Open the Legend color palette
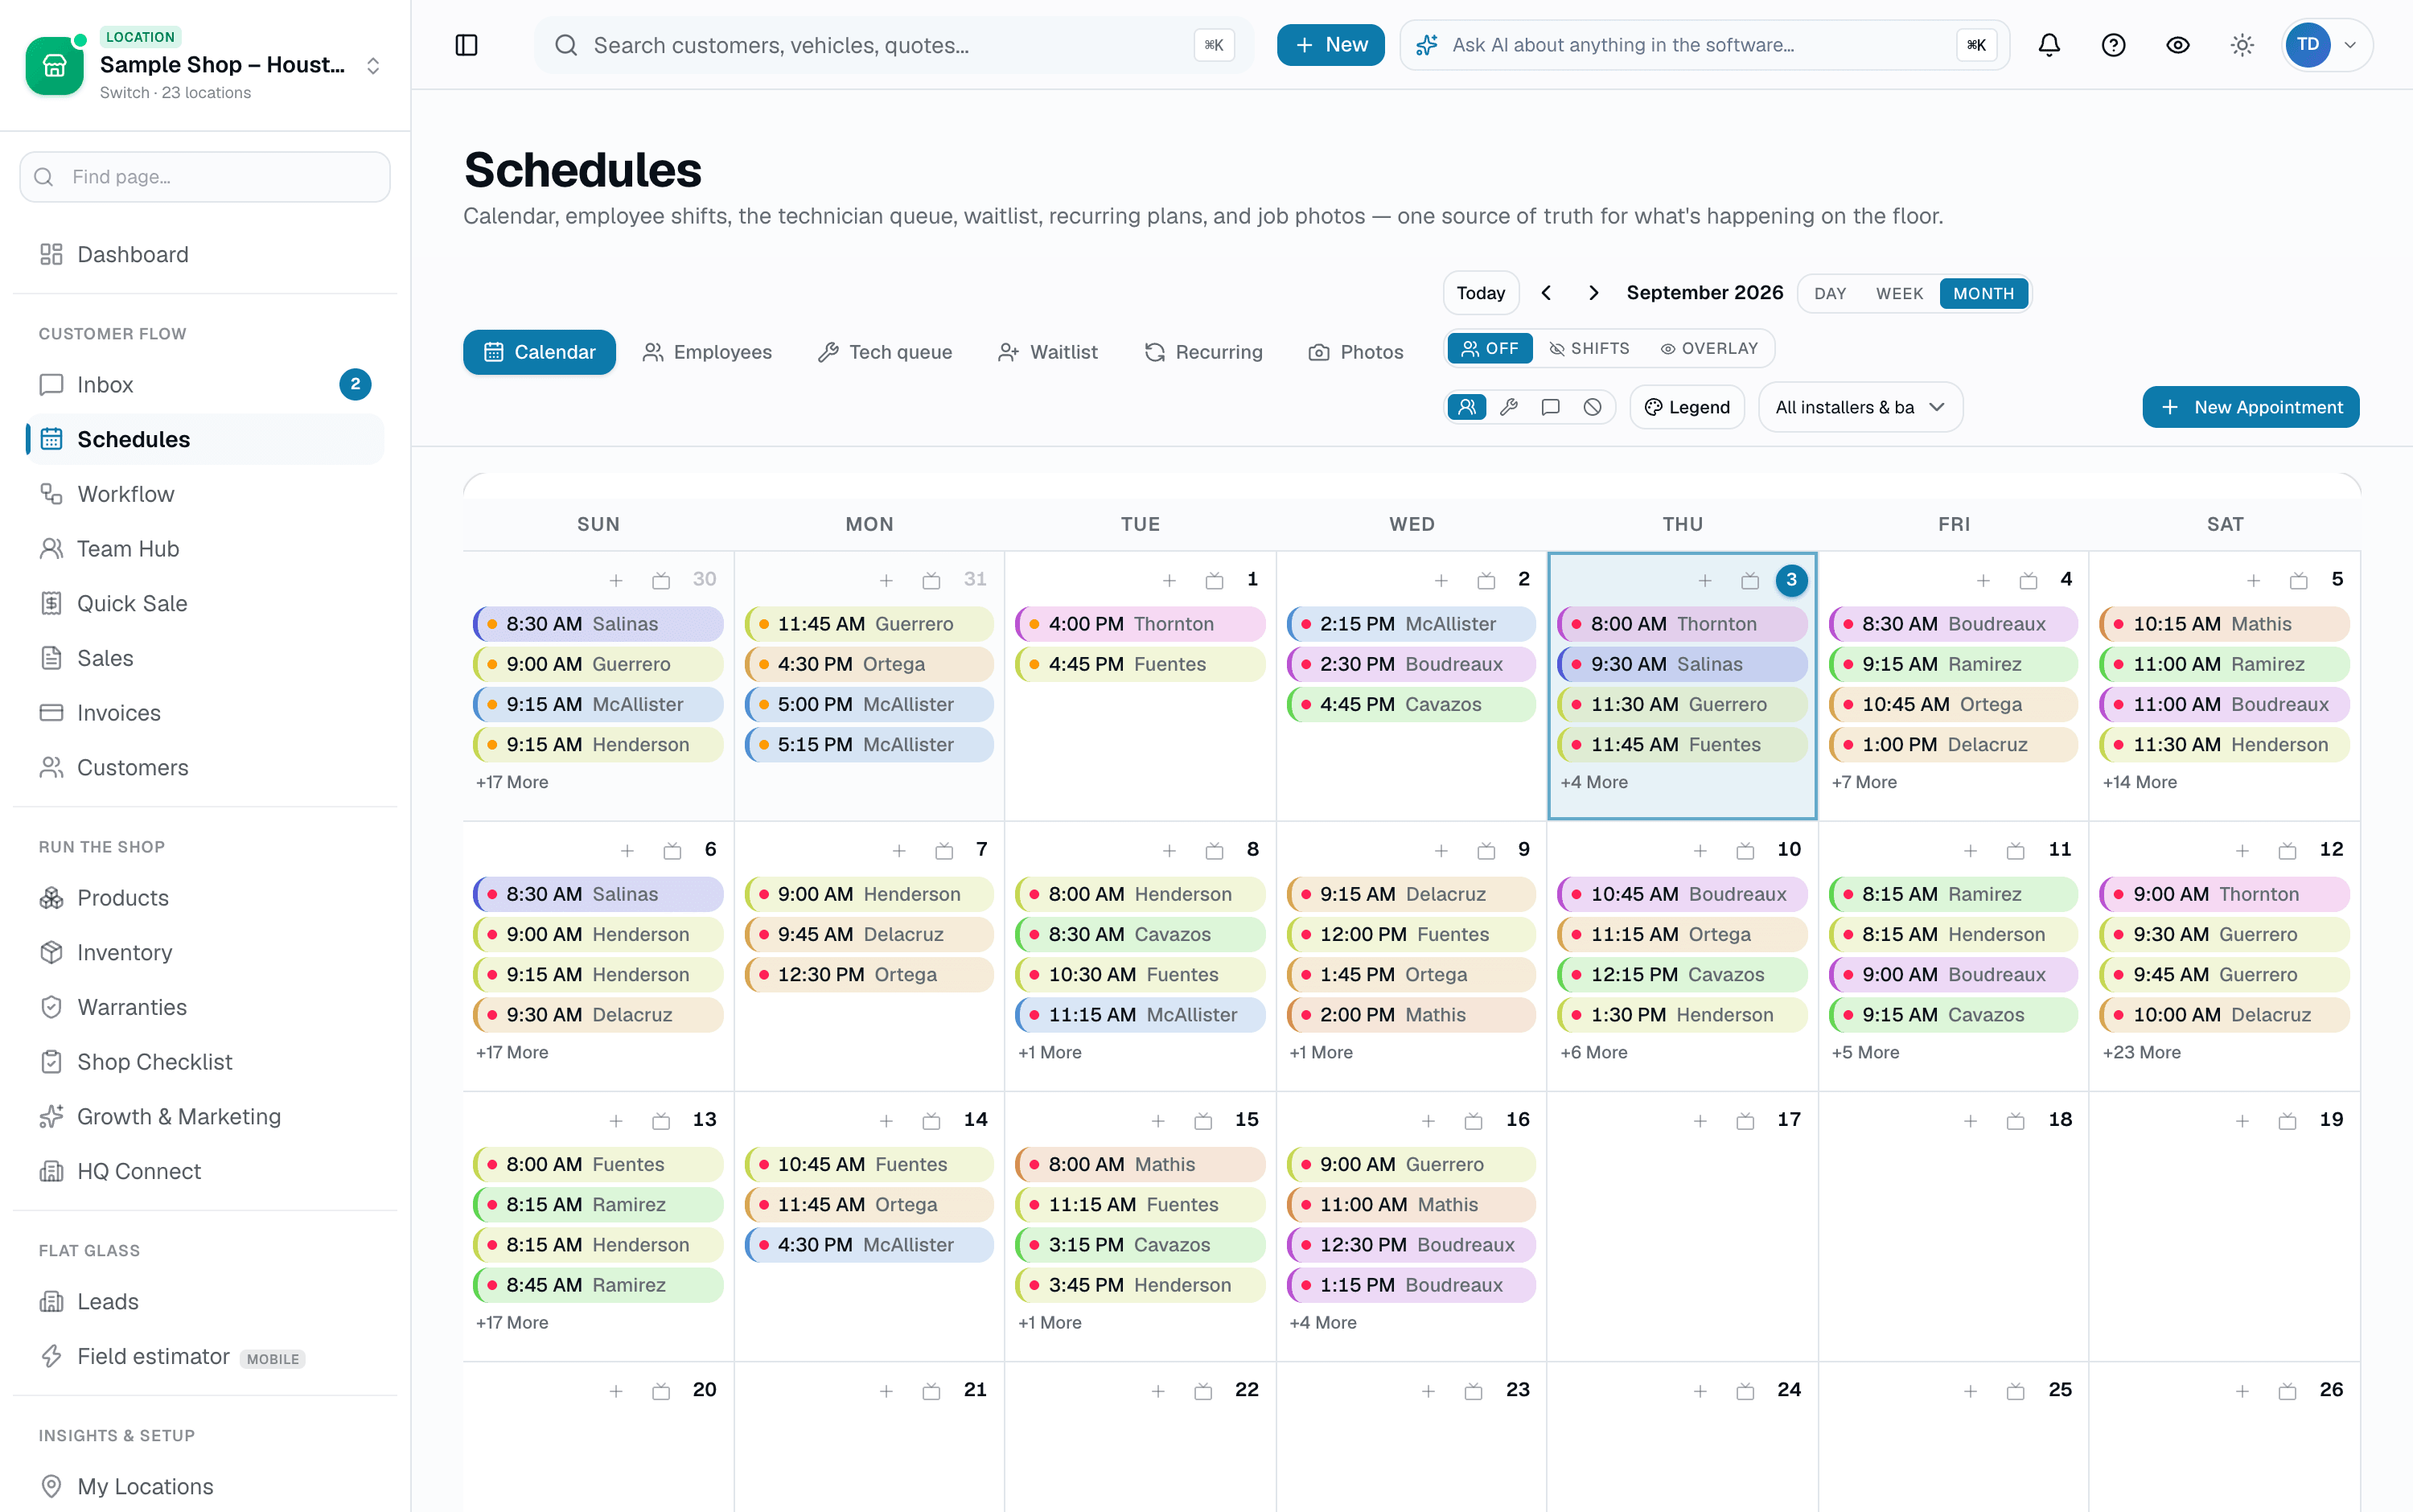 [x=1687, y=407]
